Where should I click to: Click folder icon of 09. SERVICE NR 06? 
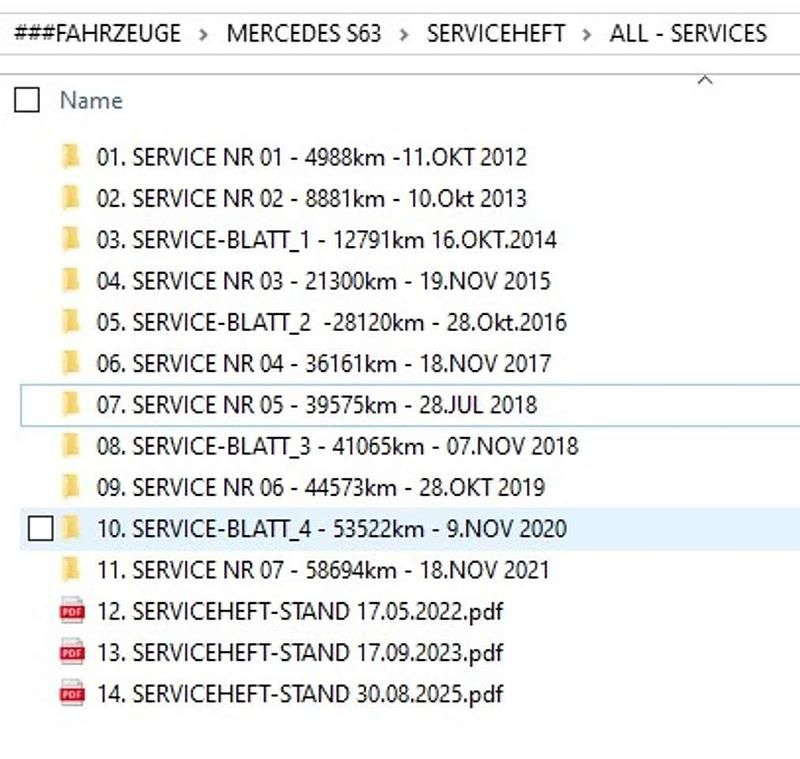pos(71,486)
